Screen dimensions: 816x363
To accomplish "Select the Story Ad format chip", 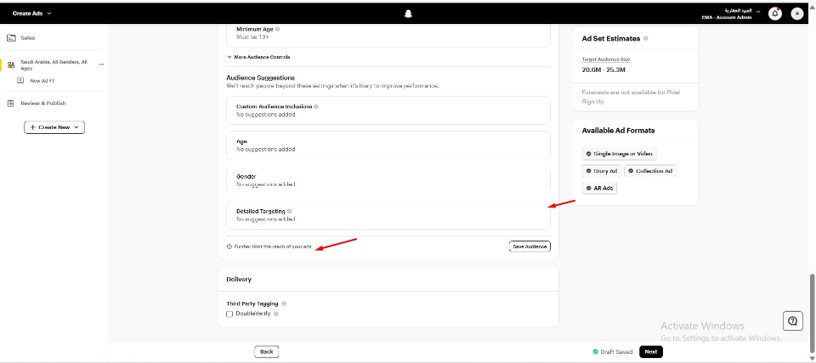I will click(601, 171).
